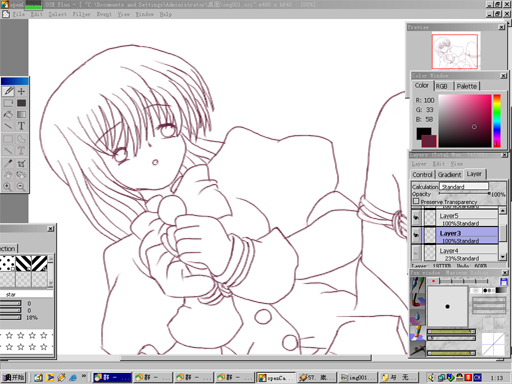
Task: Click the layer list scroll down arrow
Action: tap(502, 257)
